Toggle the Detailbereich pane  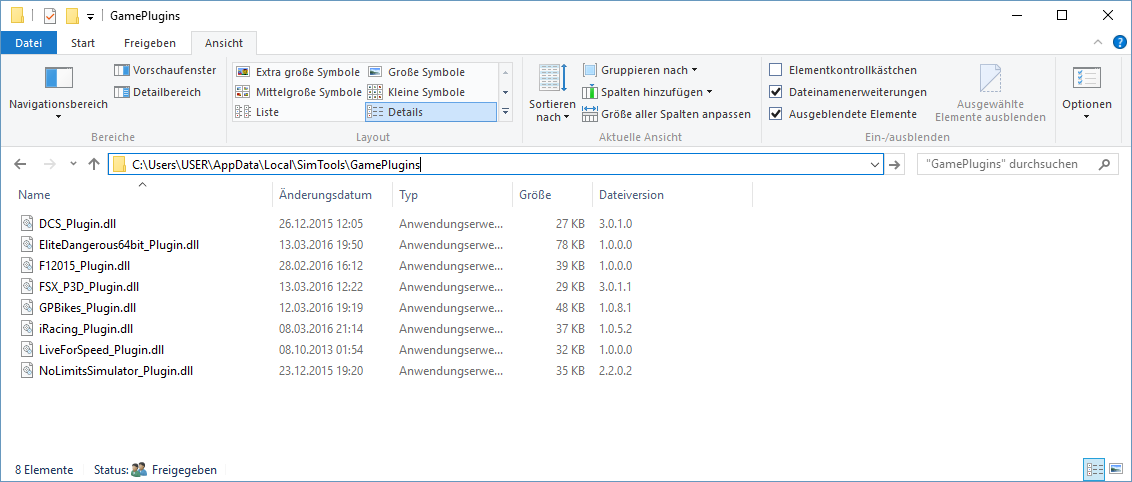coord(157,92)
